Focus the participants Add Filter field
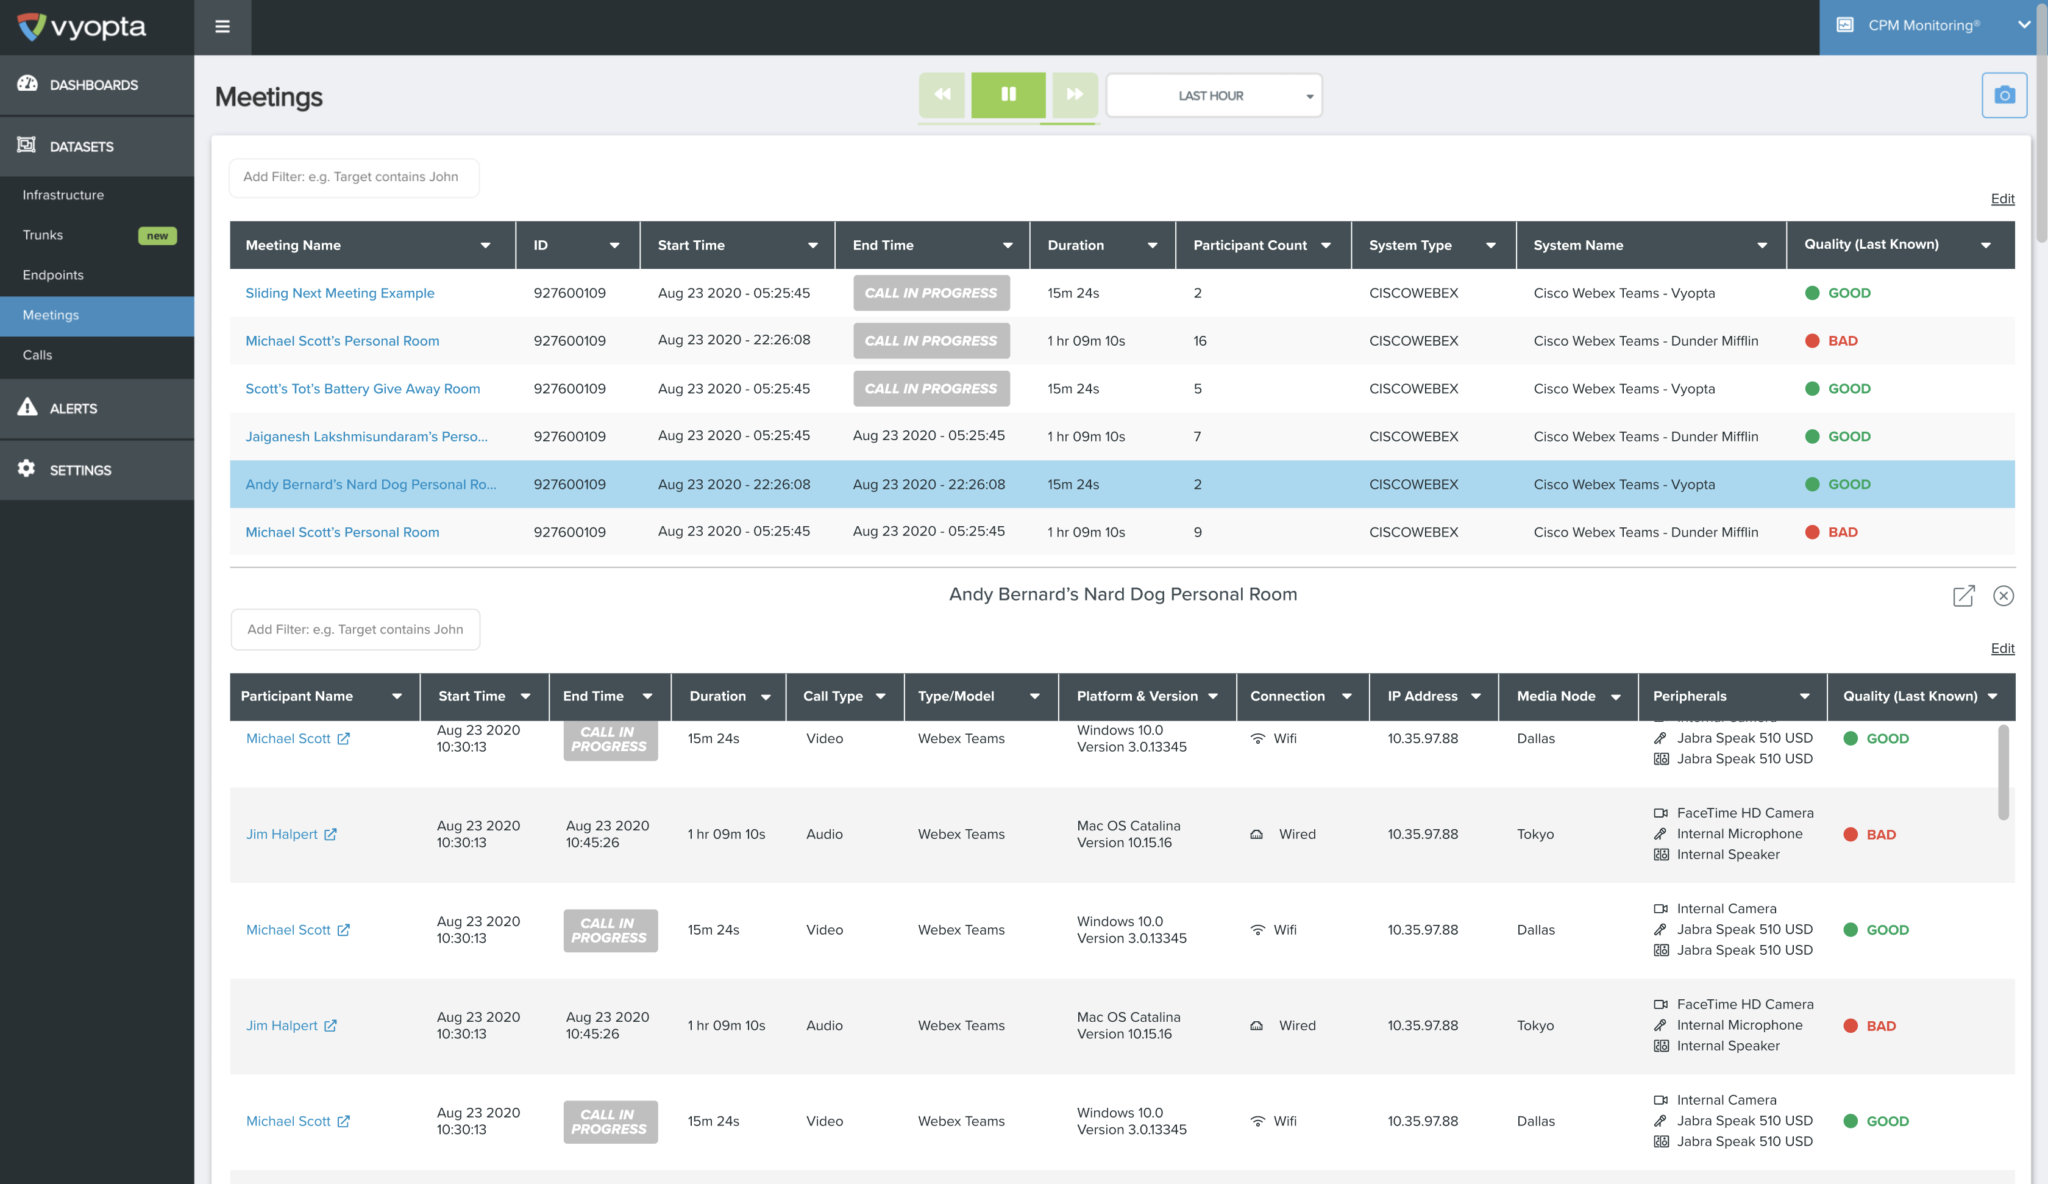This screenshot has height=1184, width=2048. point(355,629)
